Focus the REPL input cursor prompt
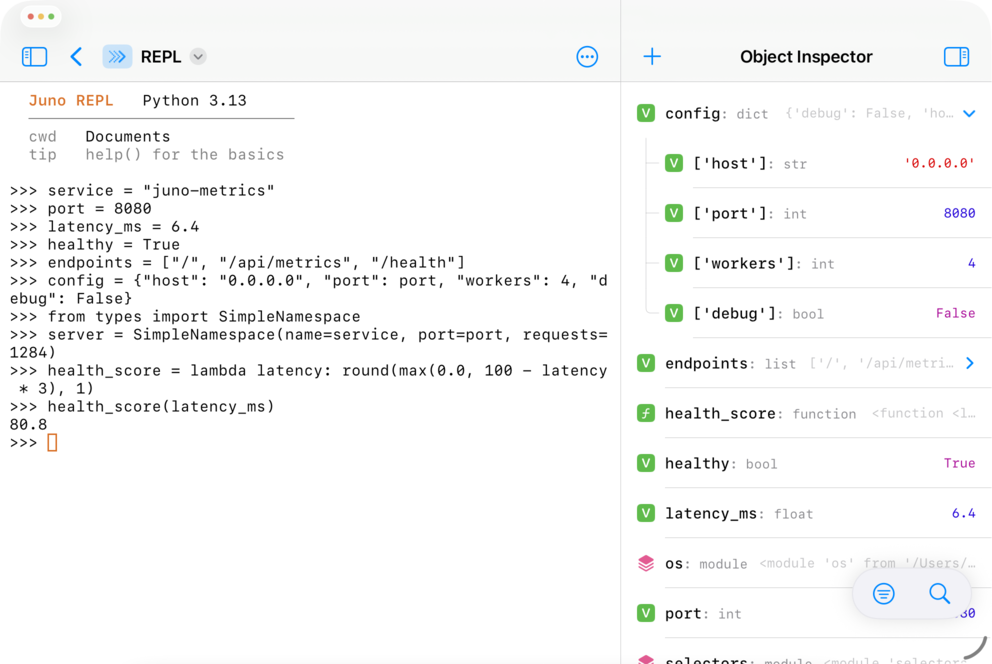 53,443
